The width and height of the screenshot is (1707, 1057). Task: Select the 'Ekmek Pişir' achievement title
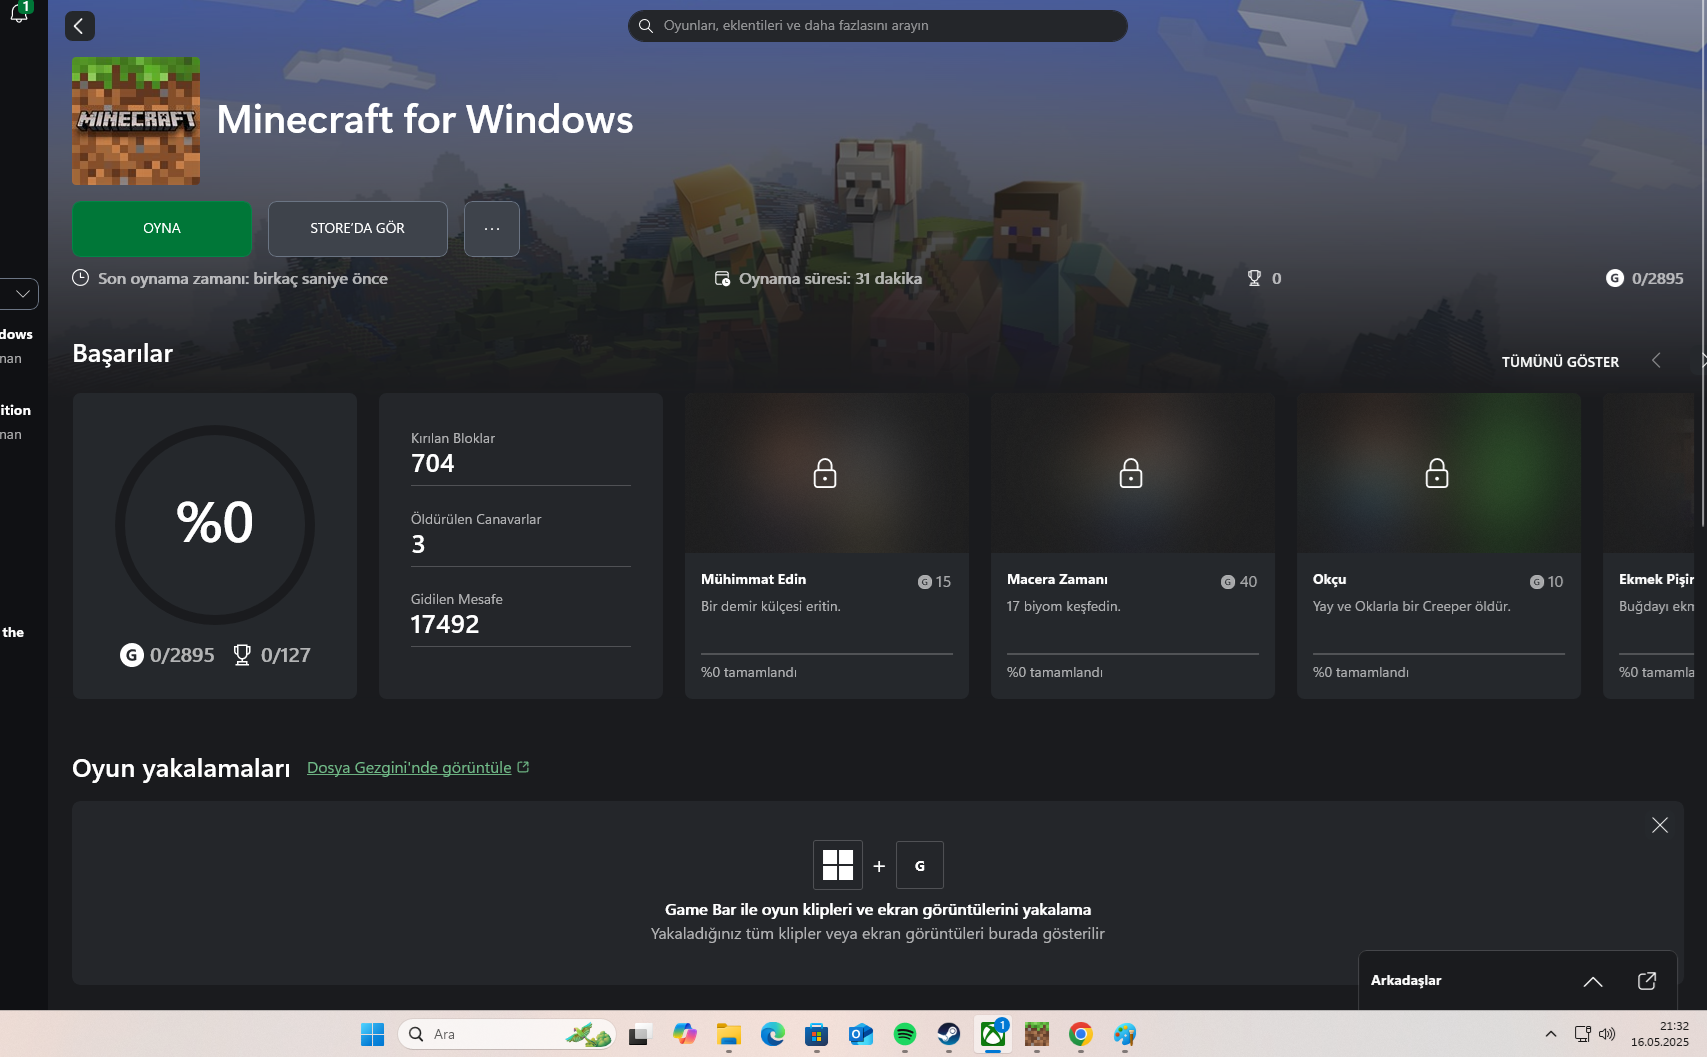point(1656,580)
